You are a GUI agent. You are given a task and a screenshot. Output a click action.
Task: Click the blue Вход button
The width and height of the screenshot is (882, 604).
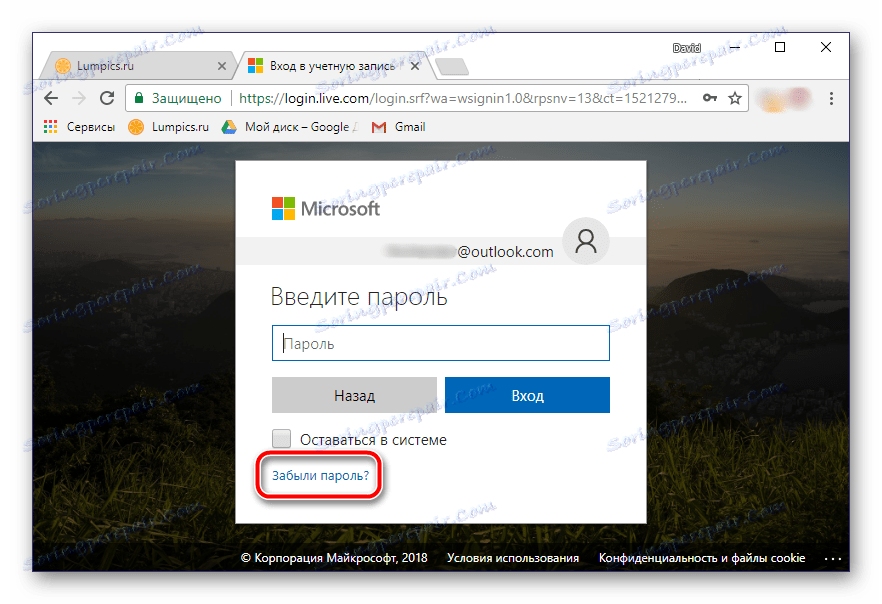point(527,395)
